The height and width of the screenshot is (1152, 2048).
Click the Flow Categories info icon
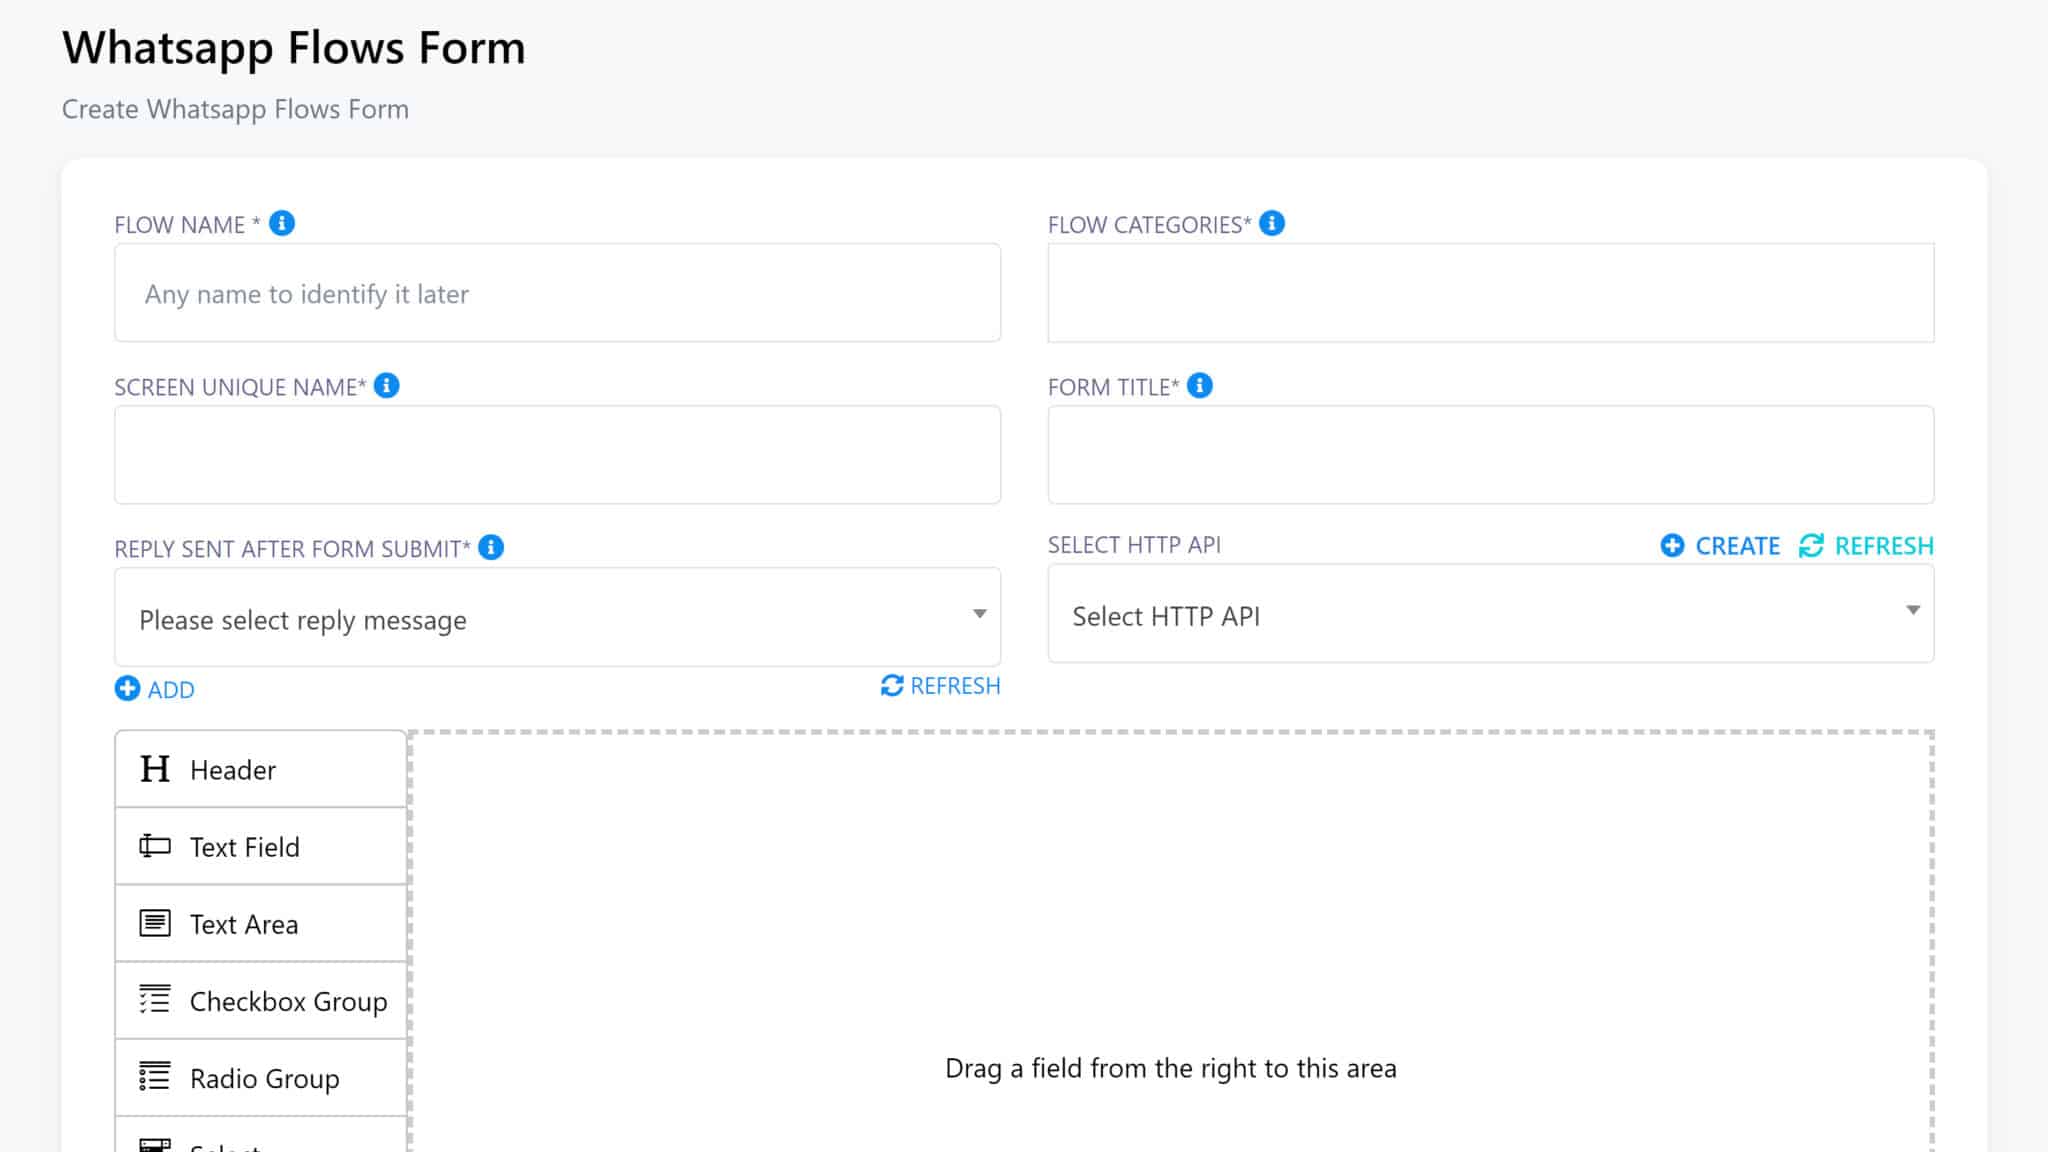(1272, 223)
